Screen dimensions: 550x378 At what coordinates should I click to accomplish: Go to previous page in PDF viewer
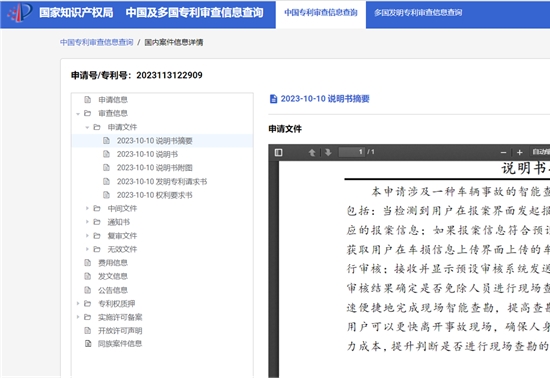[312, 153]
